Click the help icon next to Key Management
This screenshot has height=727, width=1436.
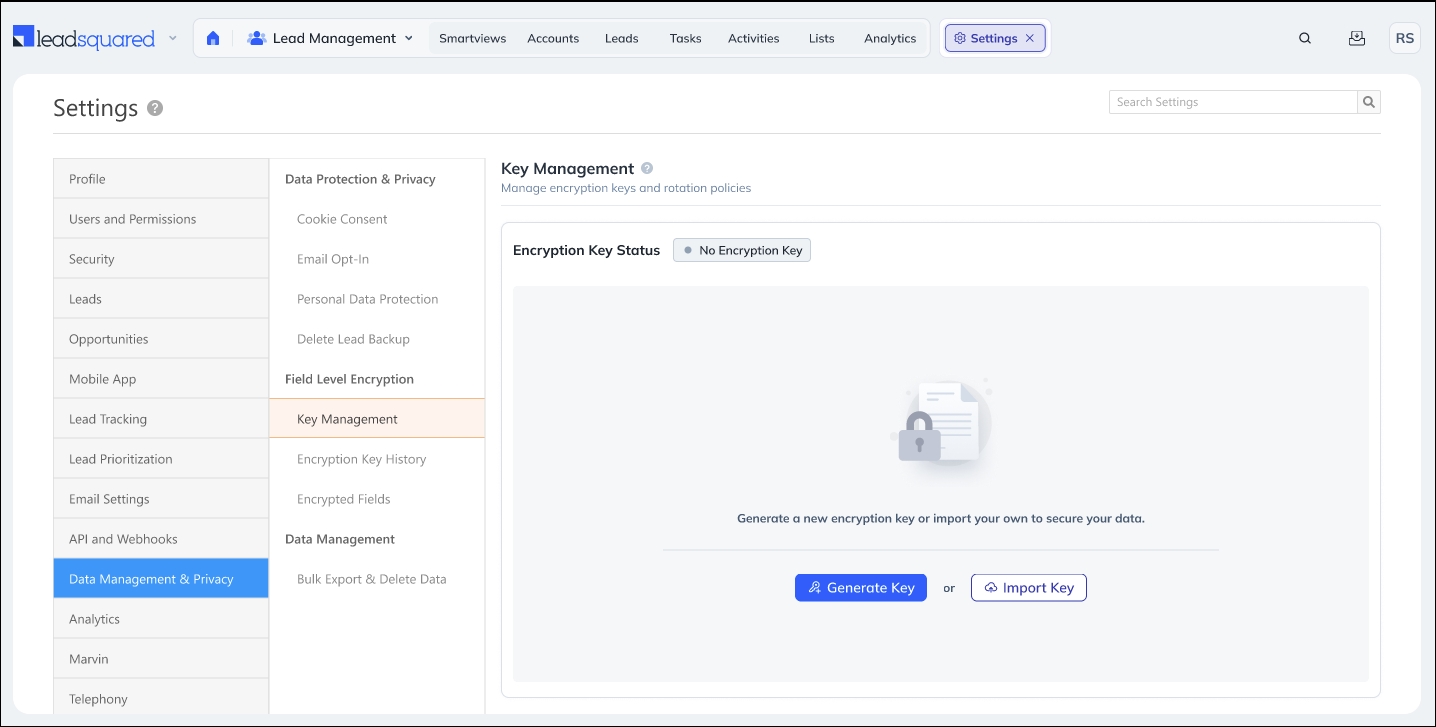[647, 168]
